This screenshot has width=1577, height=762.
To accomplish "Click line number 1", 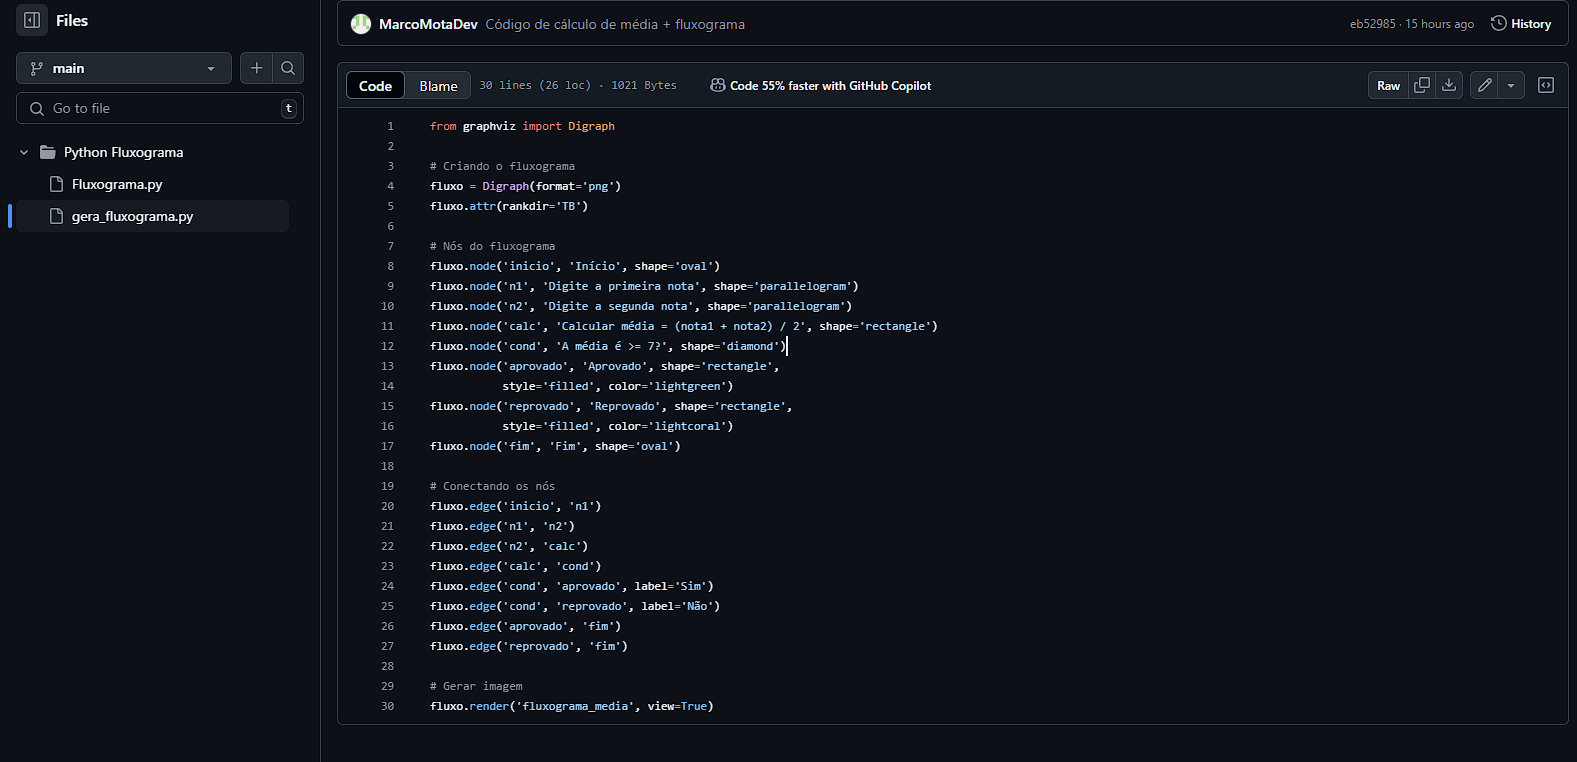I will [391, 126].
